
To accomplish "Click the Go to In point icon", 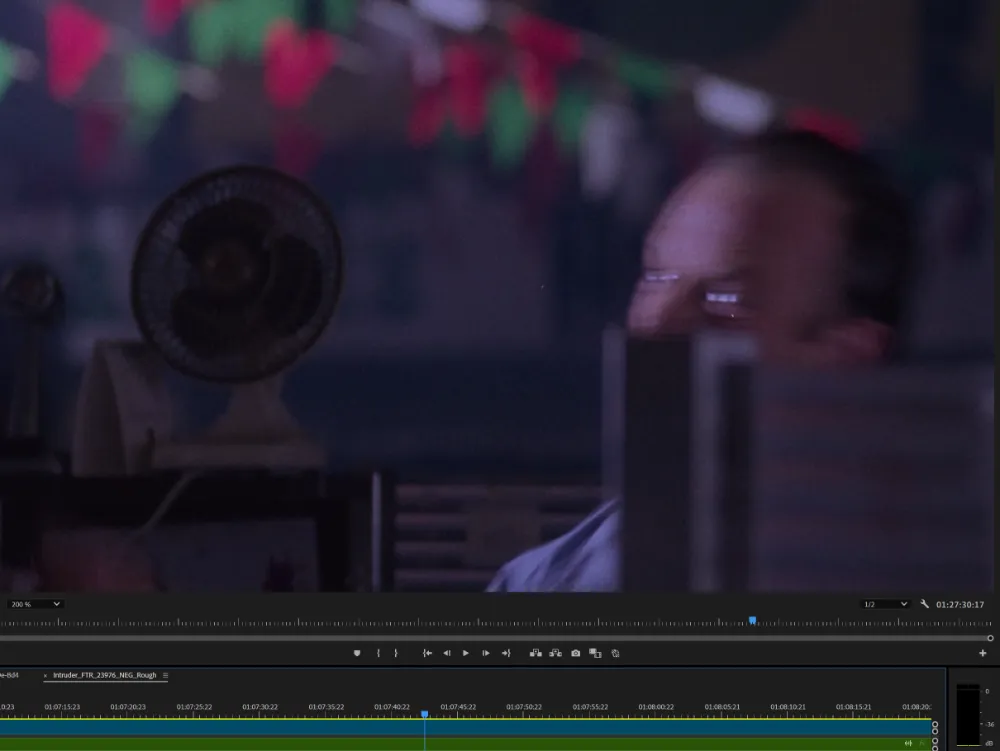I will click(427, 653).
